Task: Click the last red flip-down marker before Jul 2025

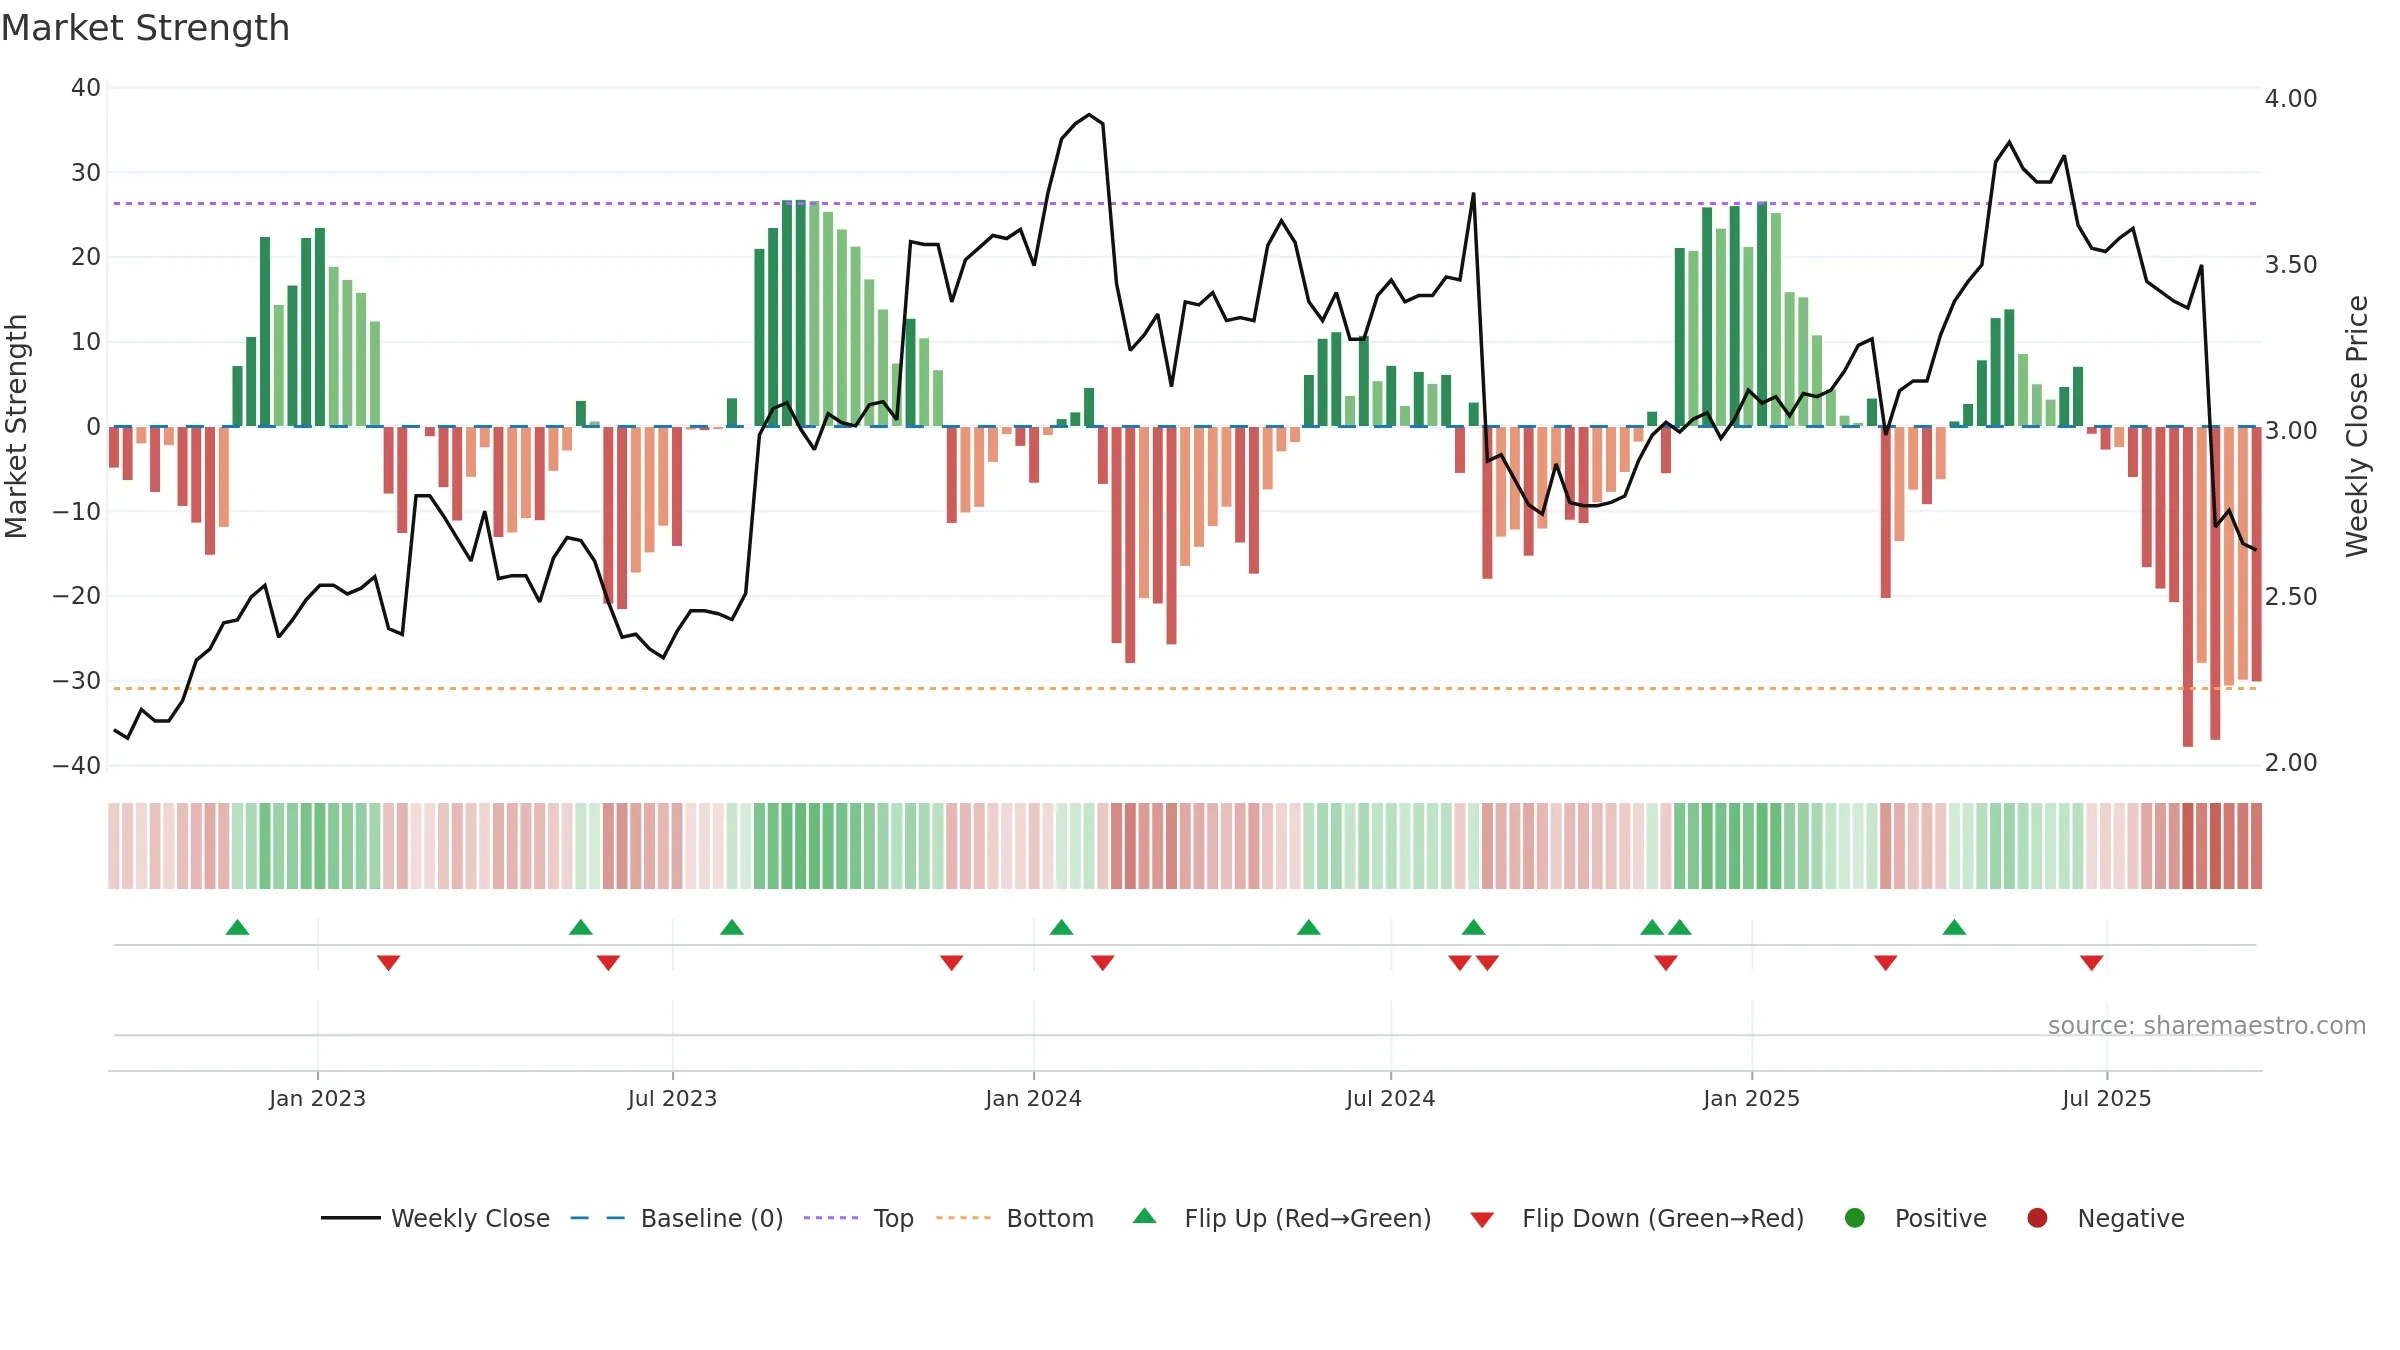Action: 2091,962
